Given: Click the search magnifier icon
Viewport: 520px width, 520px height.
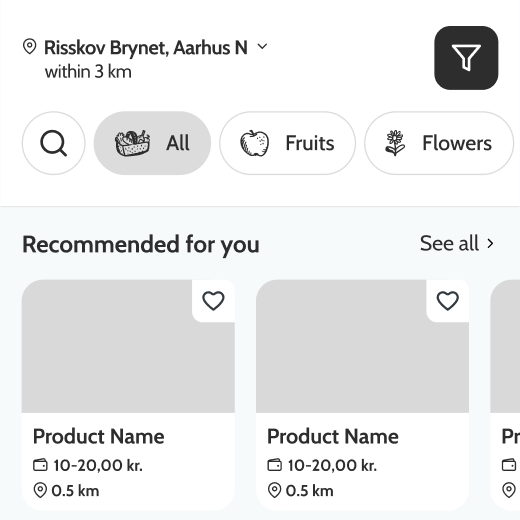Looking at the screenshot, I should [54, 143].
